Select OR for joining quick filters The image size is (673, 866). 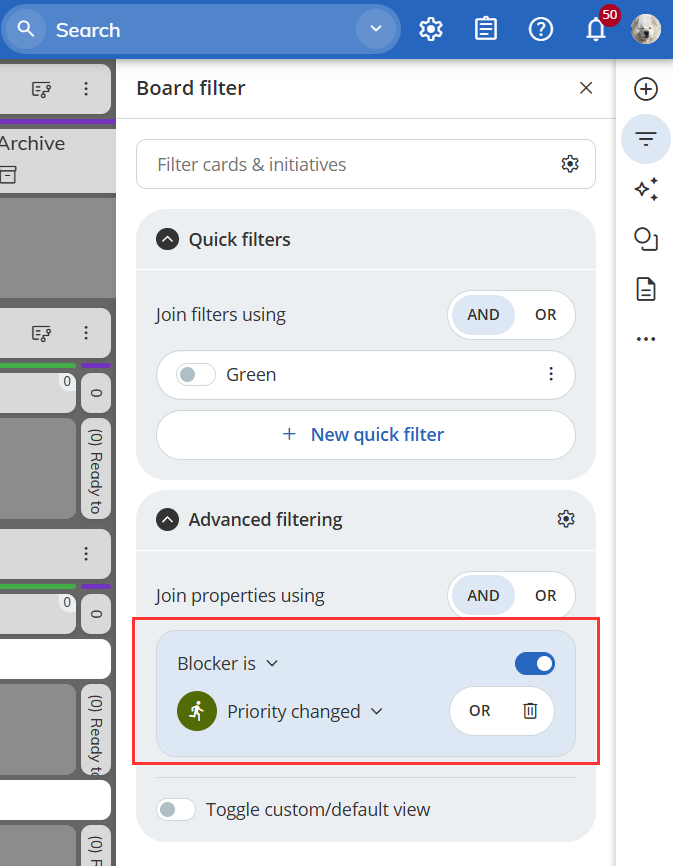click(545, 315)
